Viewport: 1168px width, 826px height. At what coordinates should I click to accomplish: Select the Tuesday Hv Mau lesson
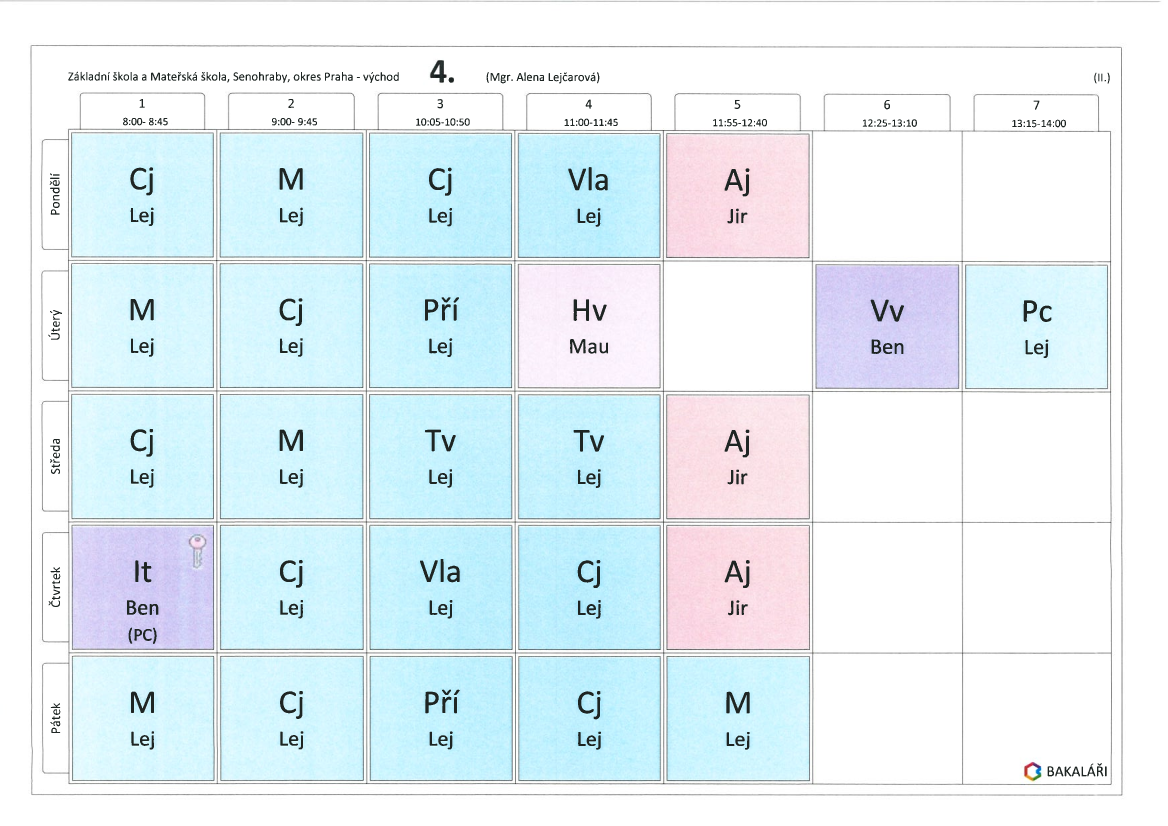pos(588,326)
